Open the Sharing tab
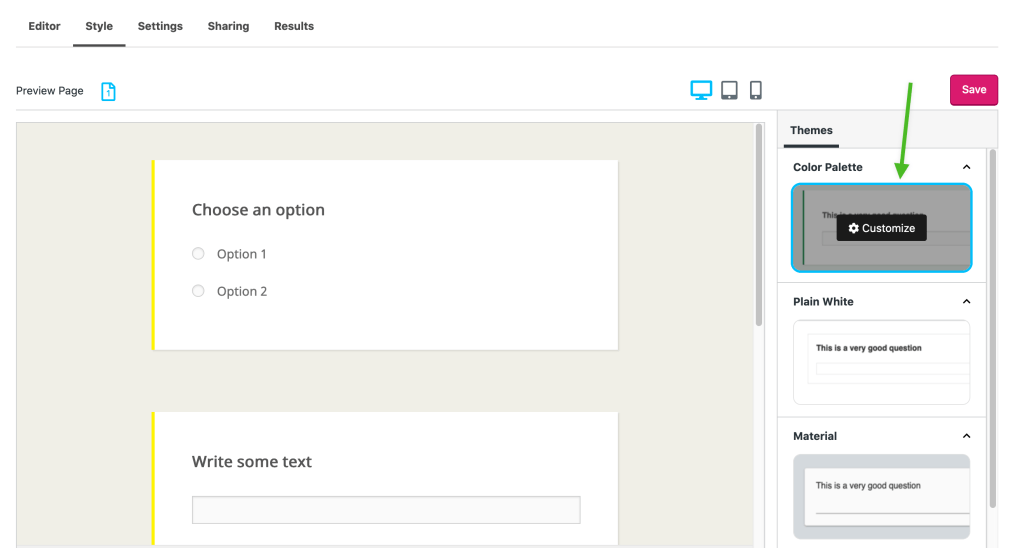 tap(228, 26)
